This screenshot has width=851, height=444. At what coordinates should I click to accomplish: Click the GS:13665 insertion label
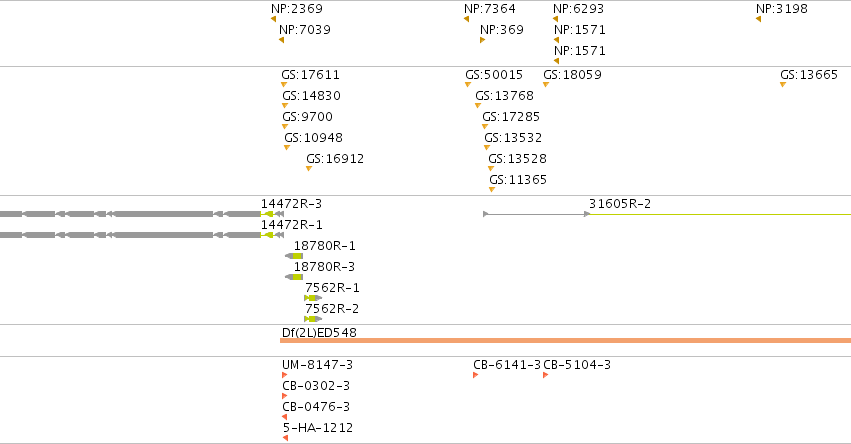pos(809,75)
